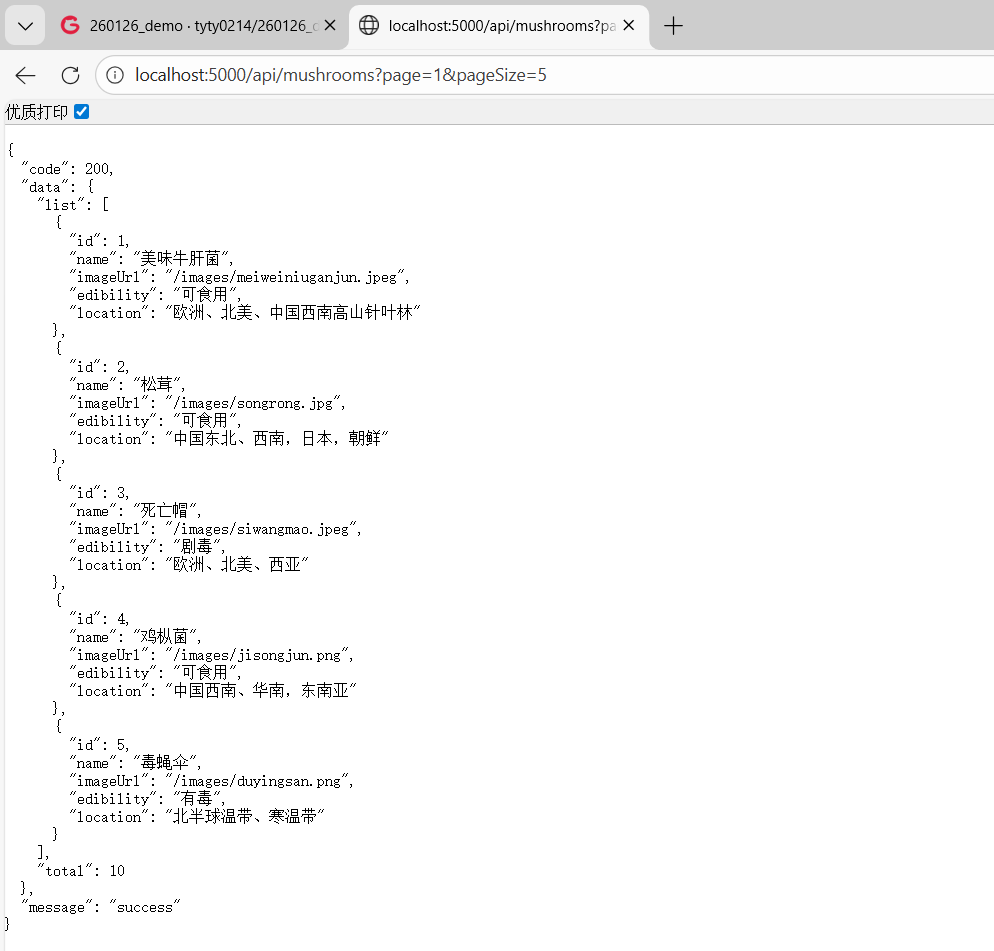
Task: Click the "id": 1 line
Action: pyautogui.click(x=100, y=241)
